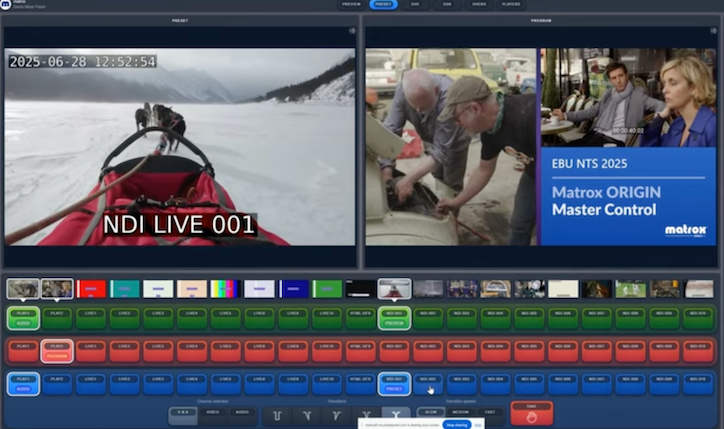Select the middle transition type icon
This screenshot has height=429, width=724.
click(336, 415)
